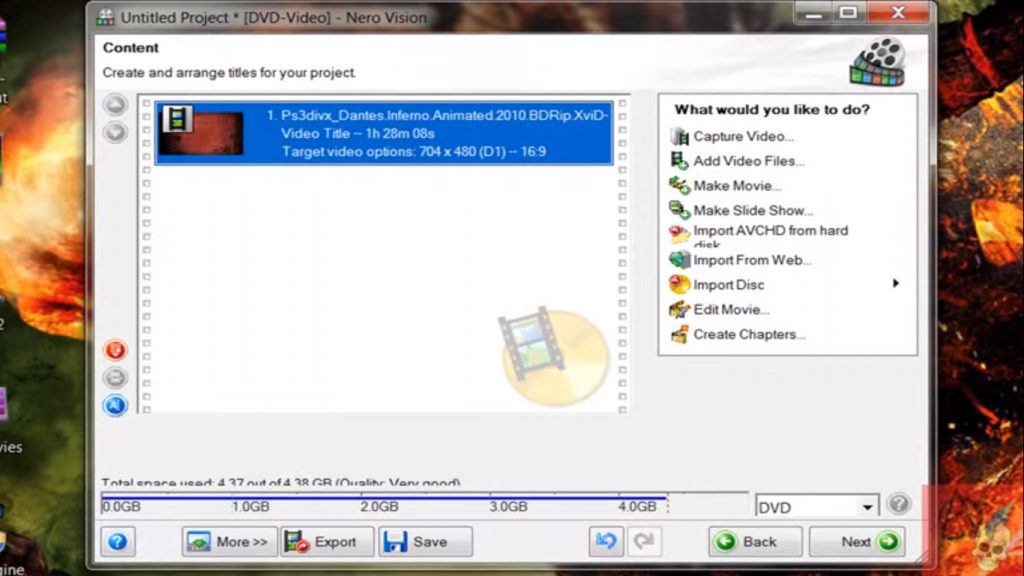Click the Import AVCHD from hard disk icon

[679, 234]
